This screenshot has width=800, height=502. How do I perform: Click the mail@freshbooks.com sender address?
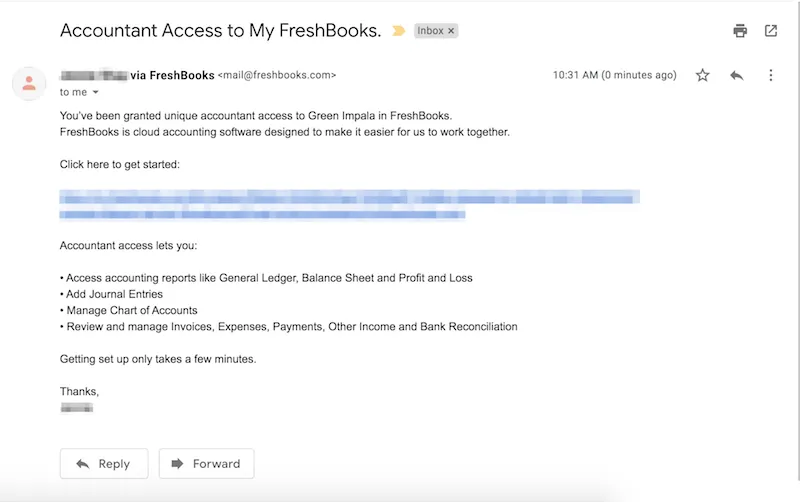tap(277, 75)
